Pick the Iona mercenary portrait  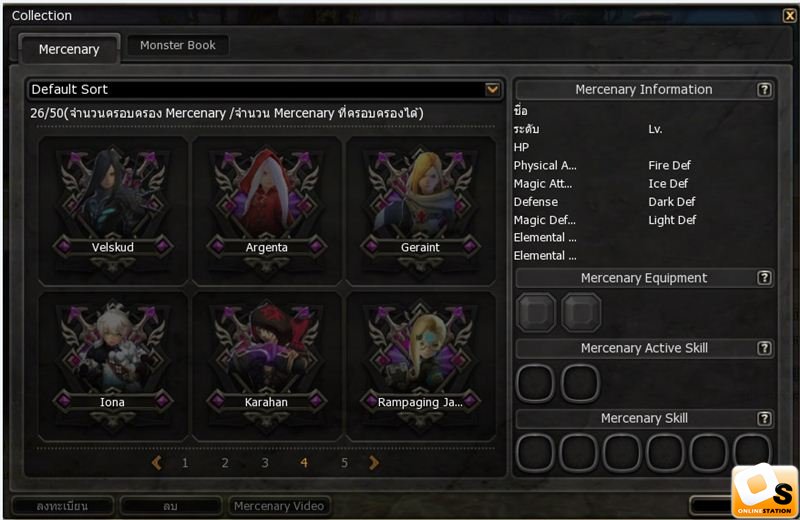click(113, 365)
